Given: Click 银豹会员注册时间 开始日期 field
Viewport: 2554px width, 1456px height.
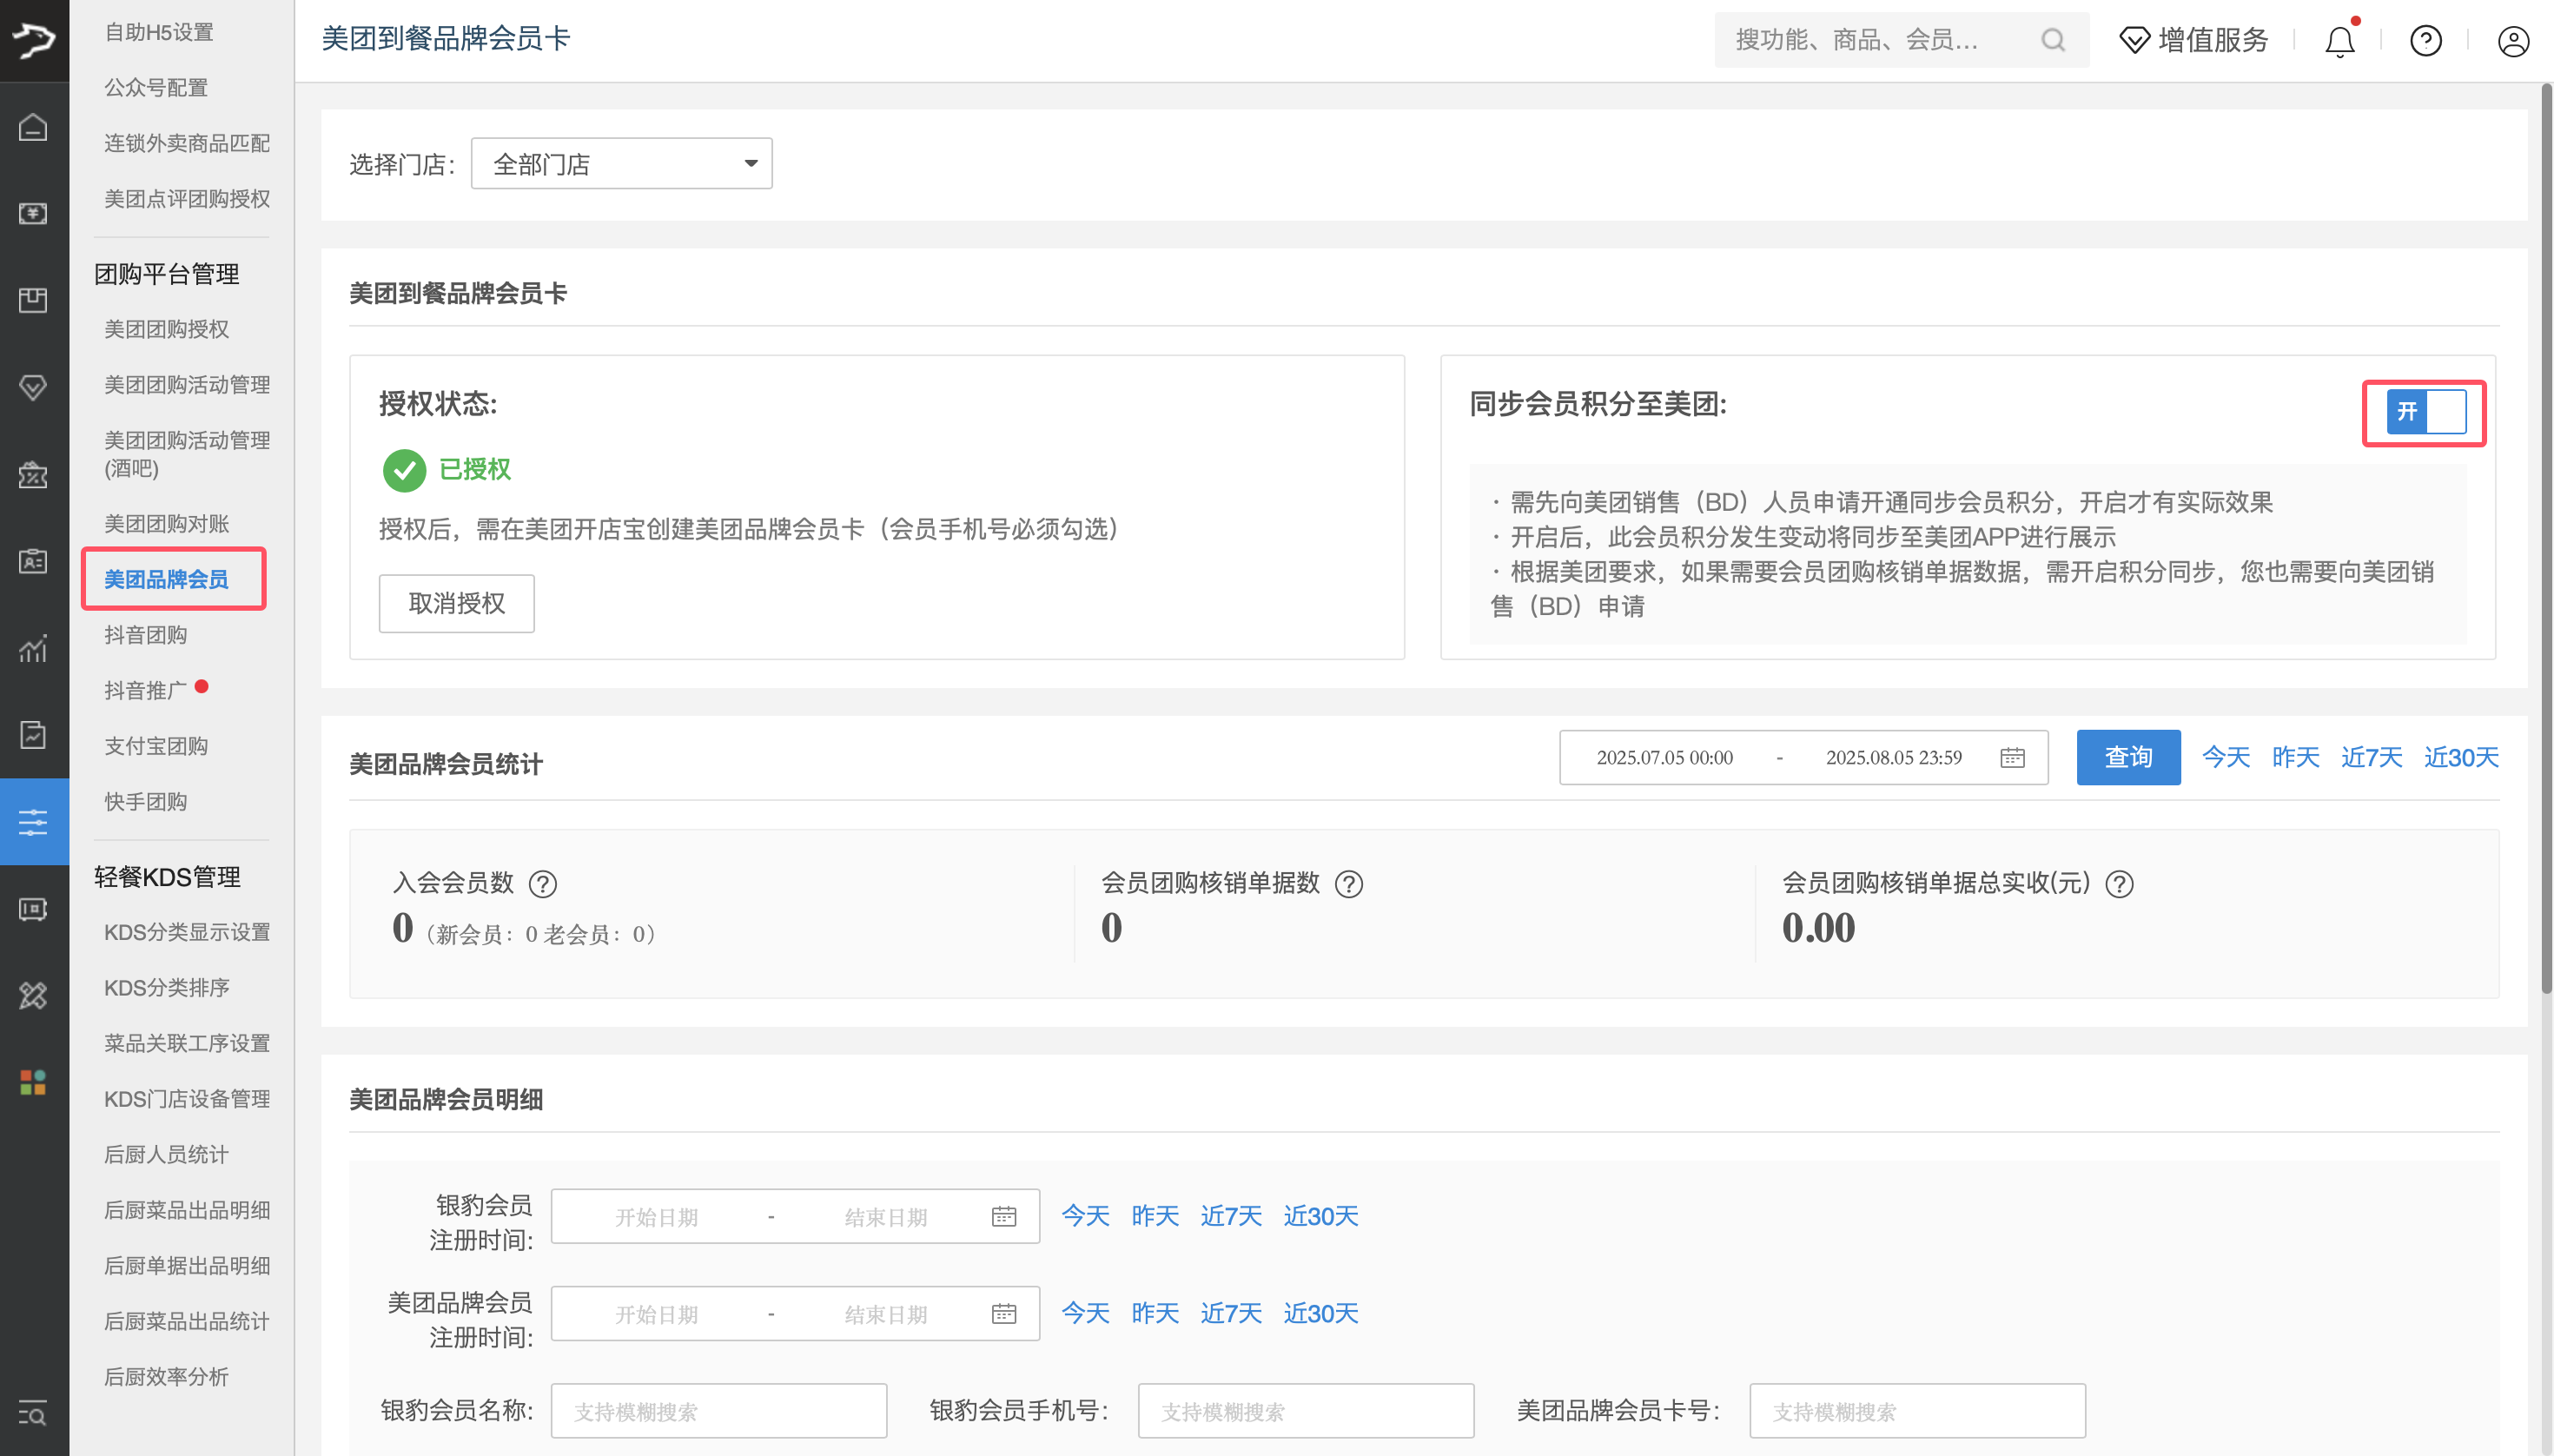Looking at the screenshot, I should pos(656,1217).
